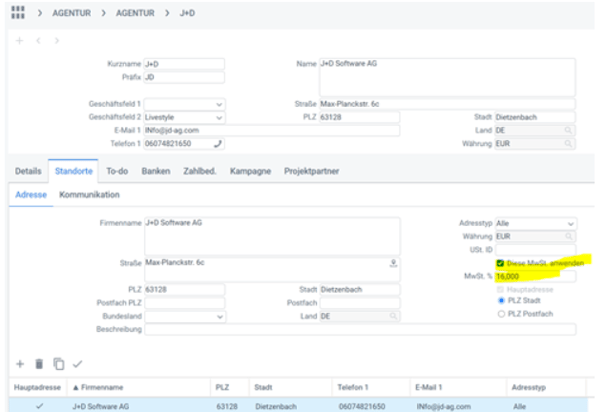The width and height of the screenshot is (607, 412).
Task: Click the Postfach input field
Action: tap(360, 303)
